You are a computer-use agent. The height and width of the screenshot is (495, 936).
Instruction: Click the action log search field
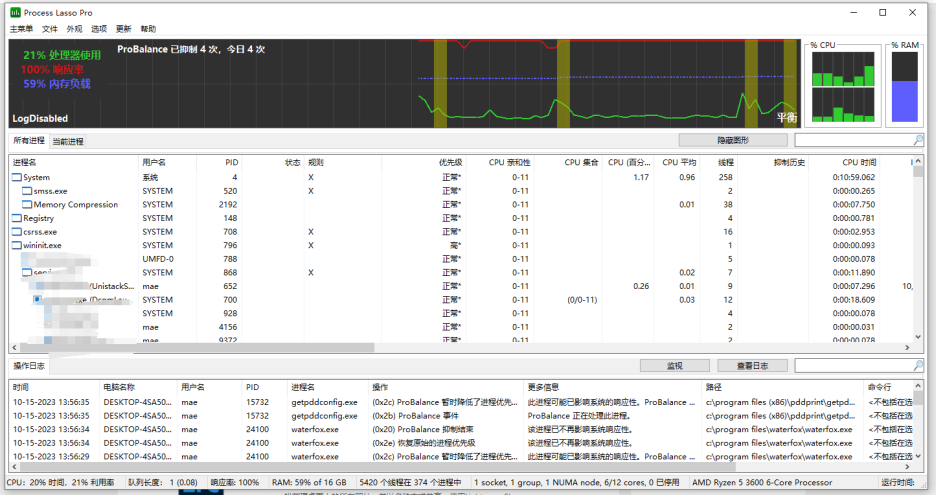tap(854, 365)
